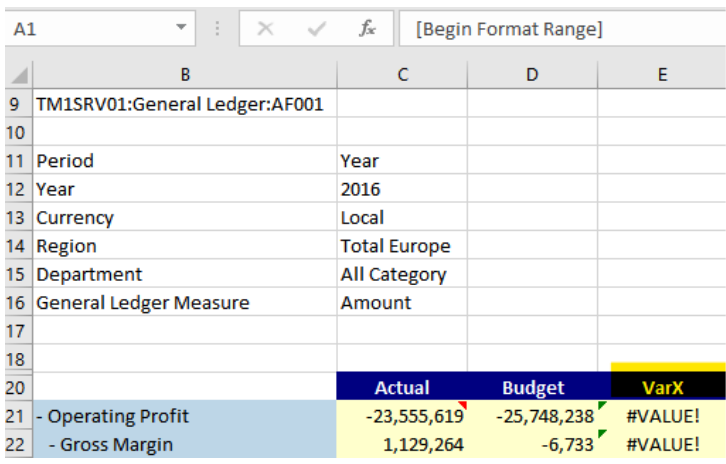726x464 pixels.
Task: Click the Name Box showing A1
Action: pyautogui.click(x=100, y=29)
